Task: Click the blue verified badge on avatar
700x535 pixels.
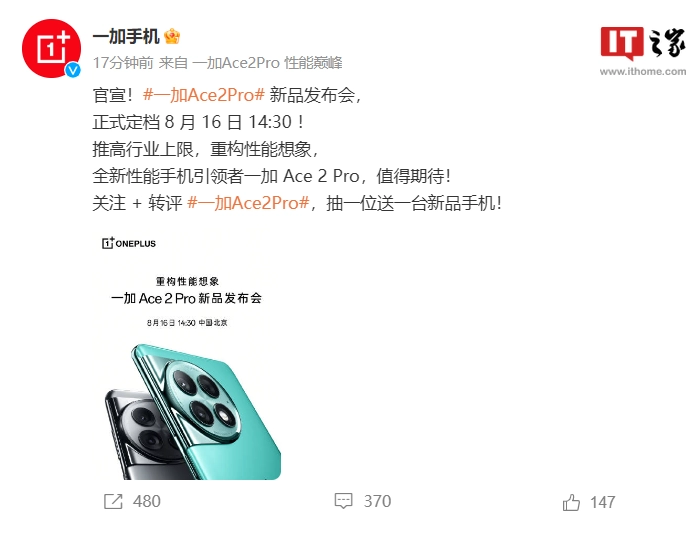Action: (73, 70)
